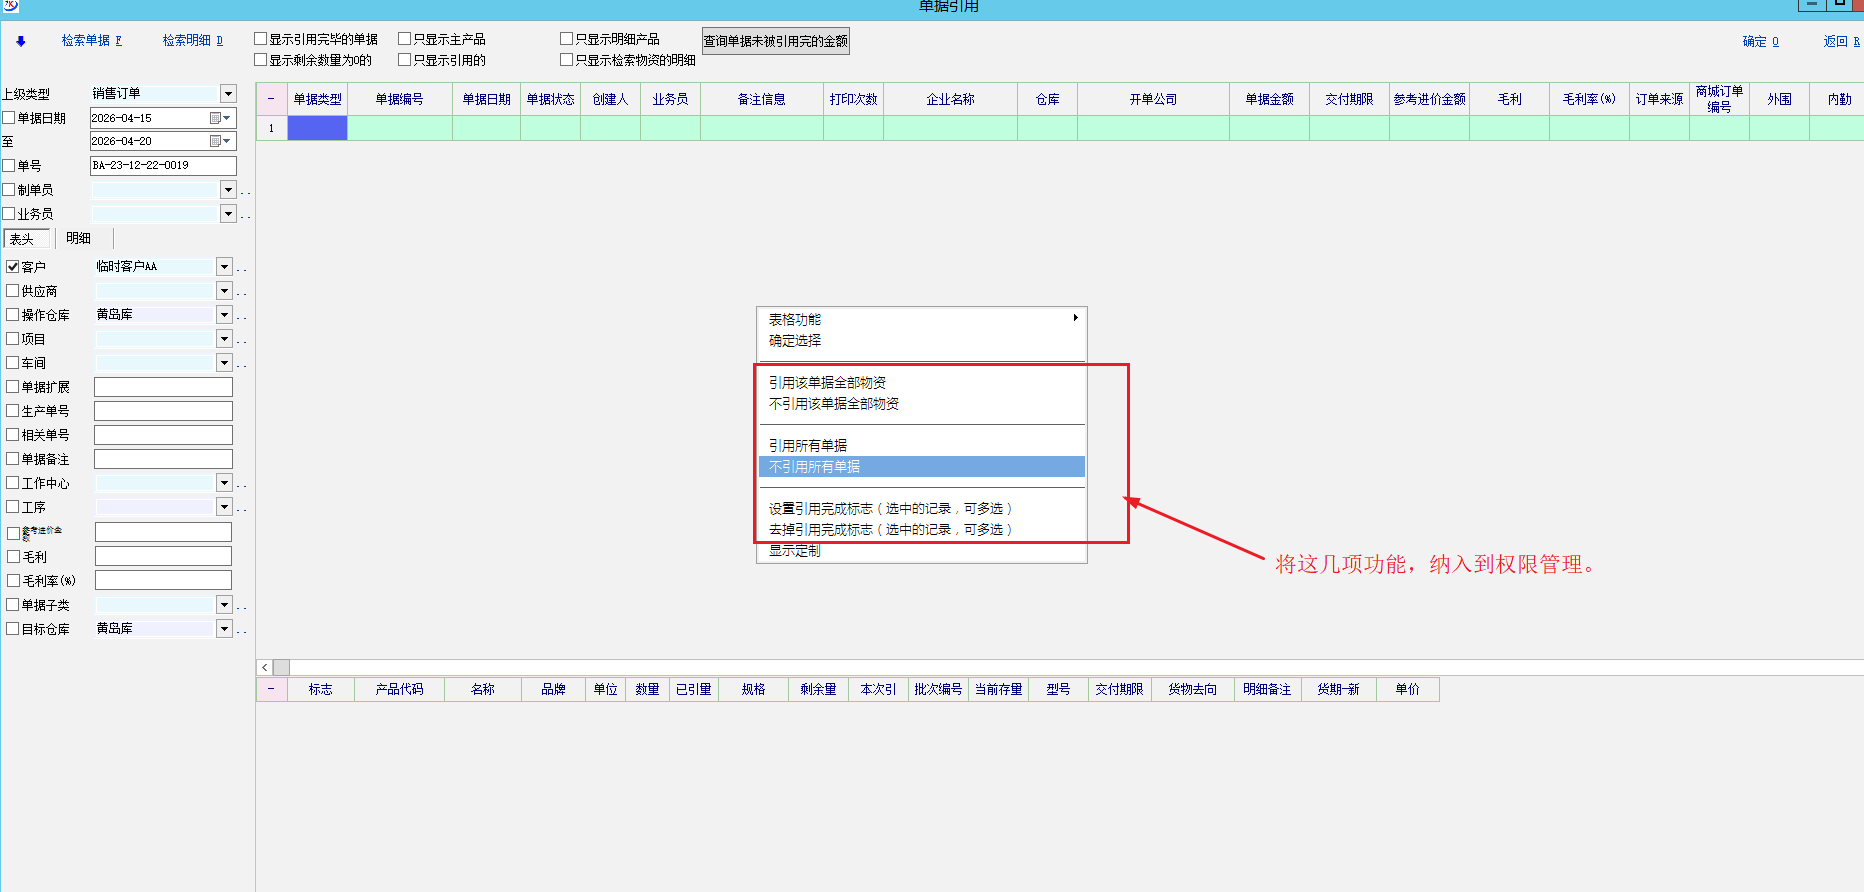Choose 引用该单据全部物资 menu entry
Viewport: 1864px width, 892px height.
827,383
